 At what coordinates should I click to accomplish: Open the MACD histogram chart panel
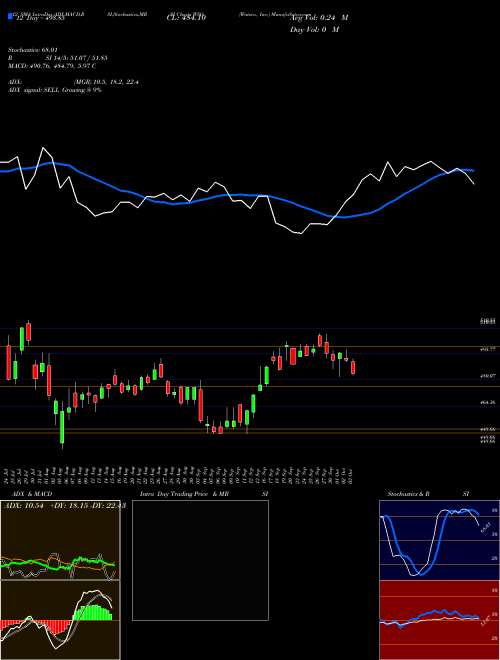[60, 620]
